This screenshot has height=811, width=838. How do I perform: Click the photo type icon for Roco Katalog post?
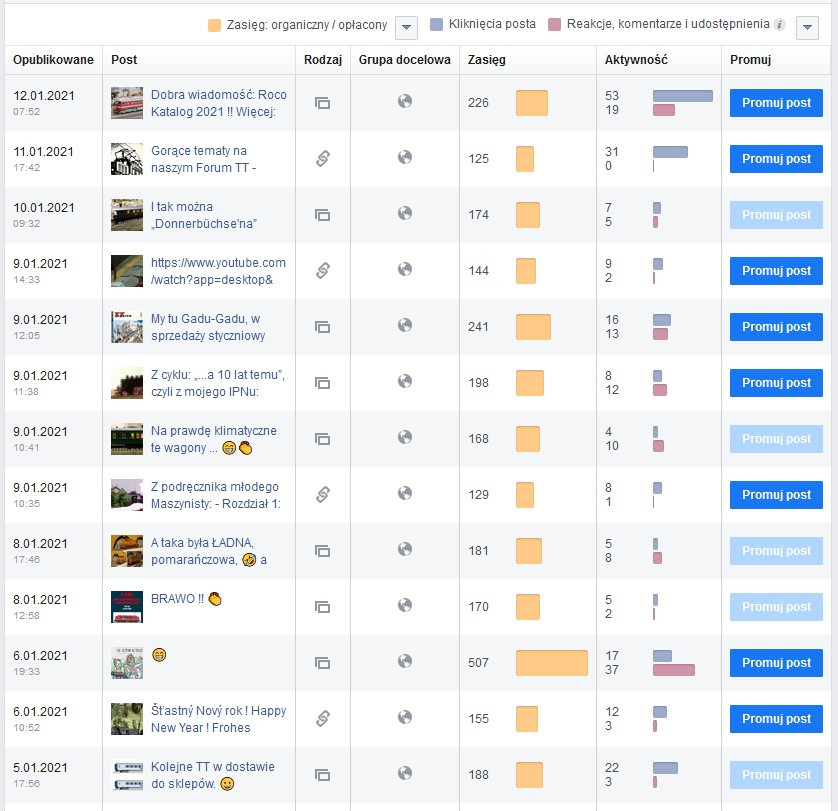322,102
